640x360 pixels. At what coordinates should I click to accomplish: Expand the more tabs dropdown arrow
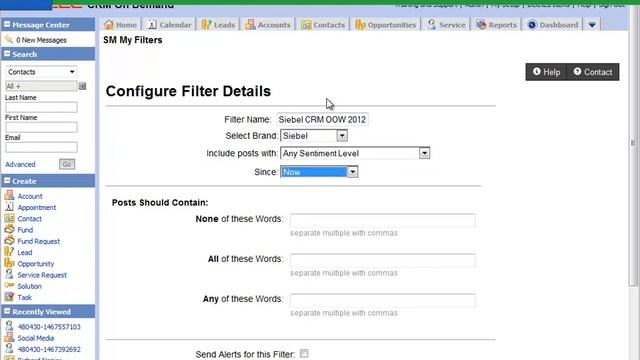[592, 25]
